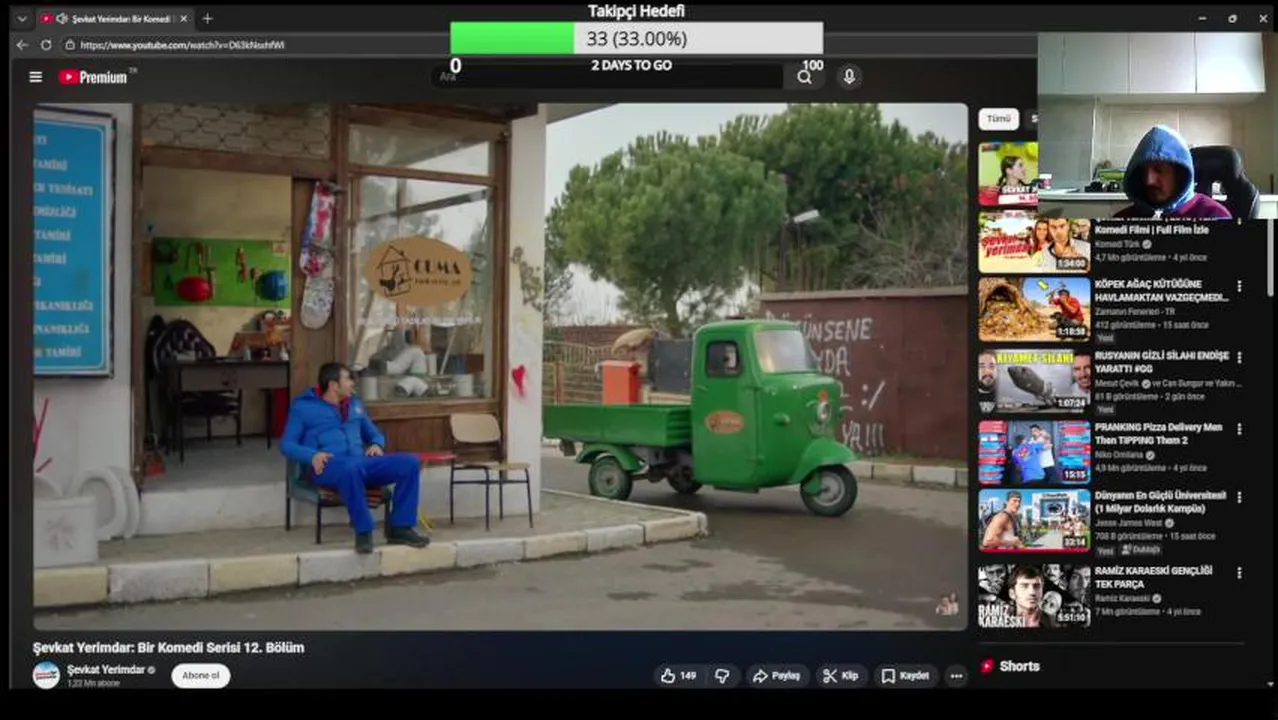1278x720 pixels.
Task: Open the Ramiz Karaeski channel name
Action: coord(1122,598)
